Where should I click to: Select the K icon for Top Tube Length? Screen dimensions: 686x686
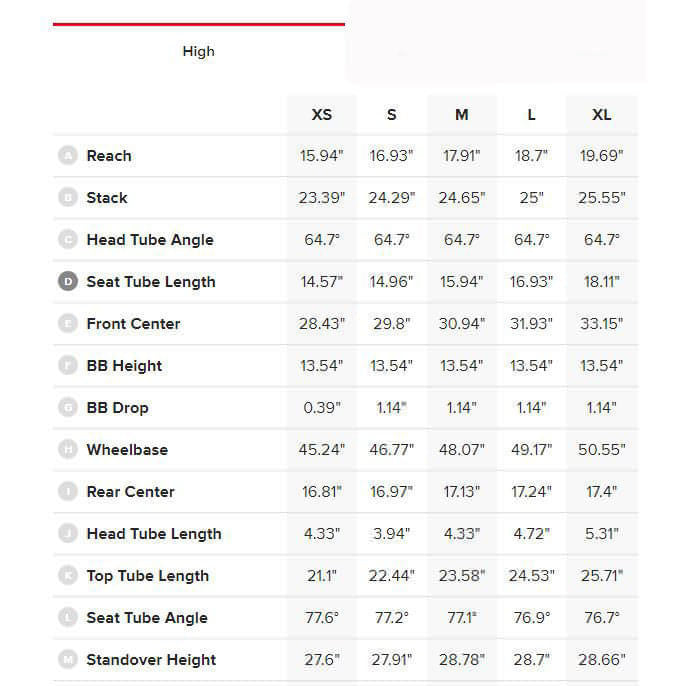pyautogui.click(x=68, y=576)
